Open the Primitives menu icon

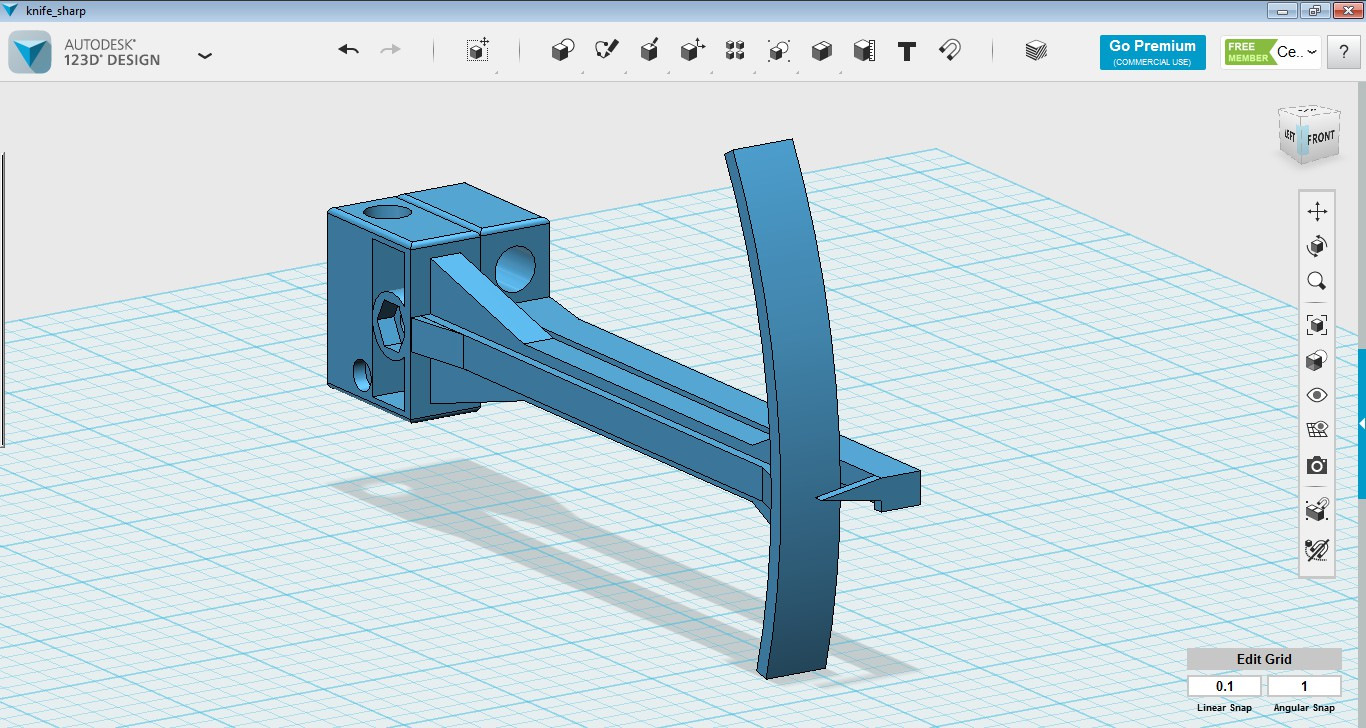click(563, 51)
